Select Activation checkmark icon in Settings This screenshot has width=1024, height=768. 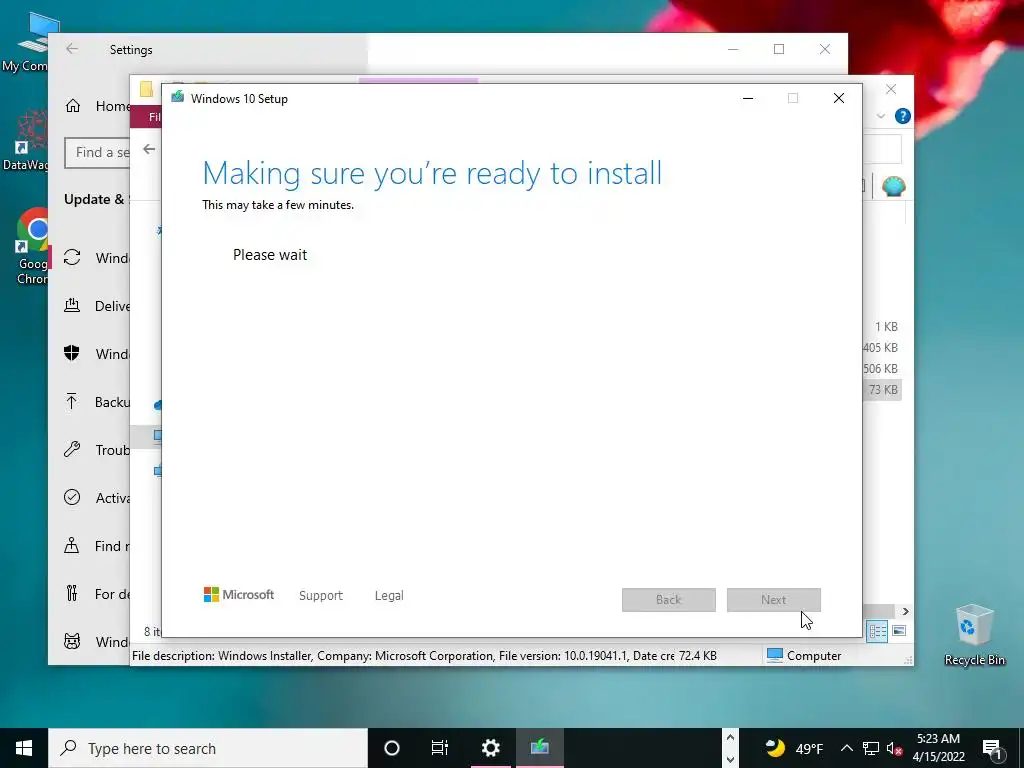point(72,497)
